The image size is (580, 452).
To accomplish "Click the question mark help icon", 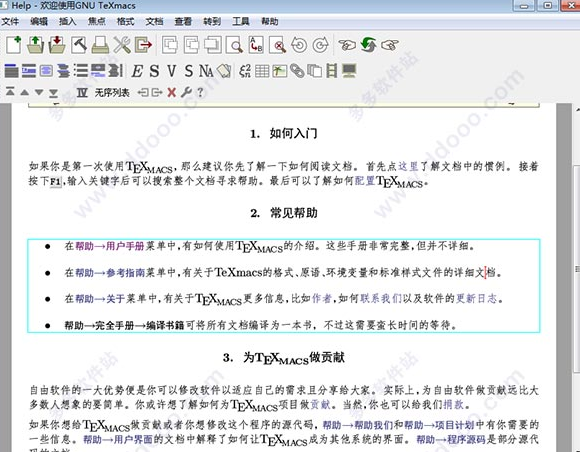I will pyautogui.click(x=200, y=92).
